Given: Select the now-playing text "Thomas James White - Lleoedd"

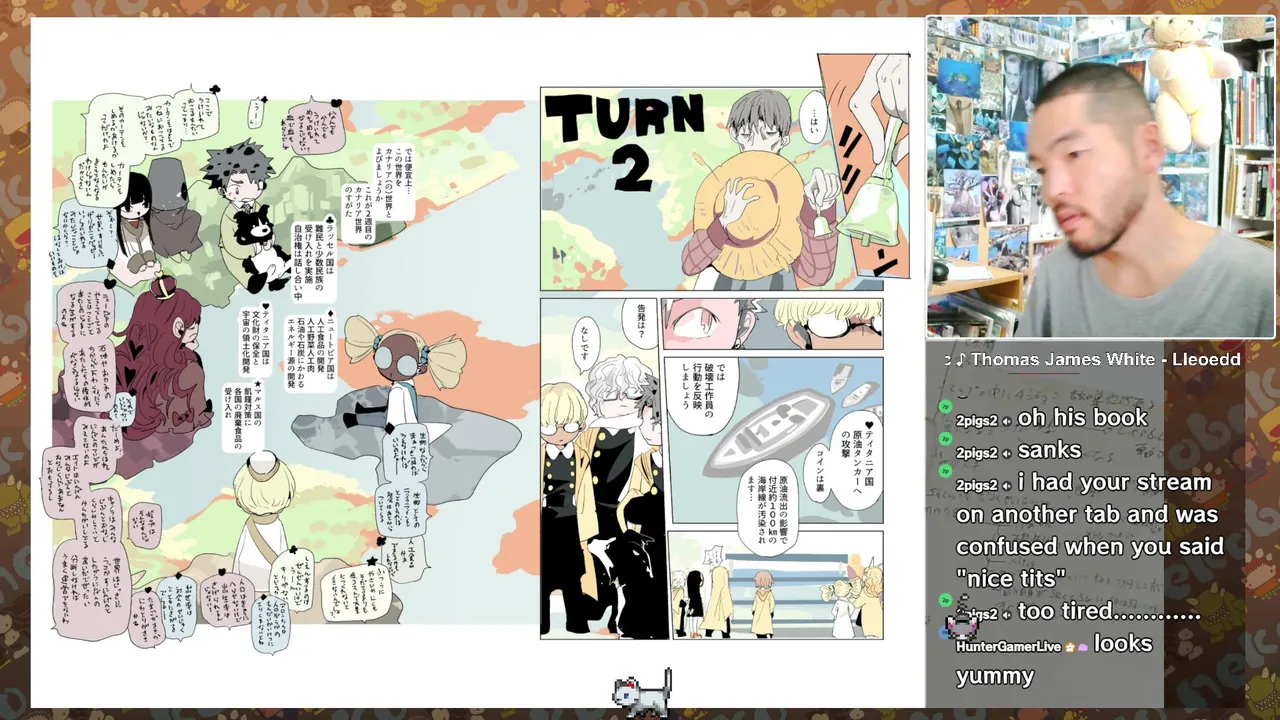Looking at the screenshot, I should [x=1105, y=359].
